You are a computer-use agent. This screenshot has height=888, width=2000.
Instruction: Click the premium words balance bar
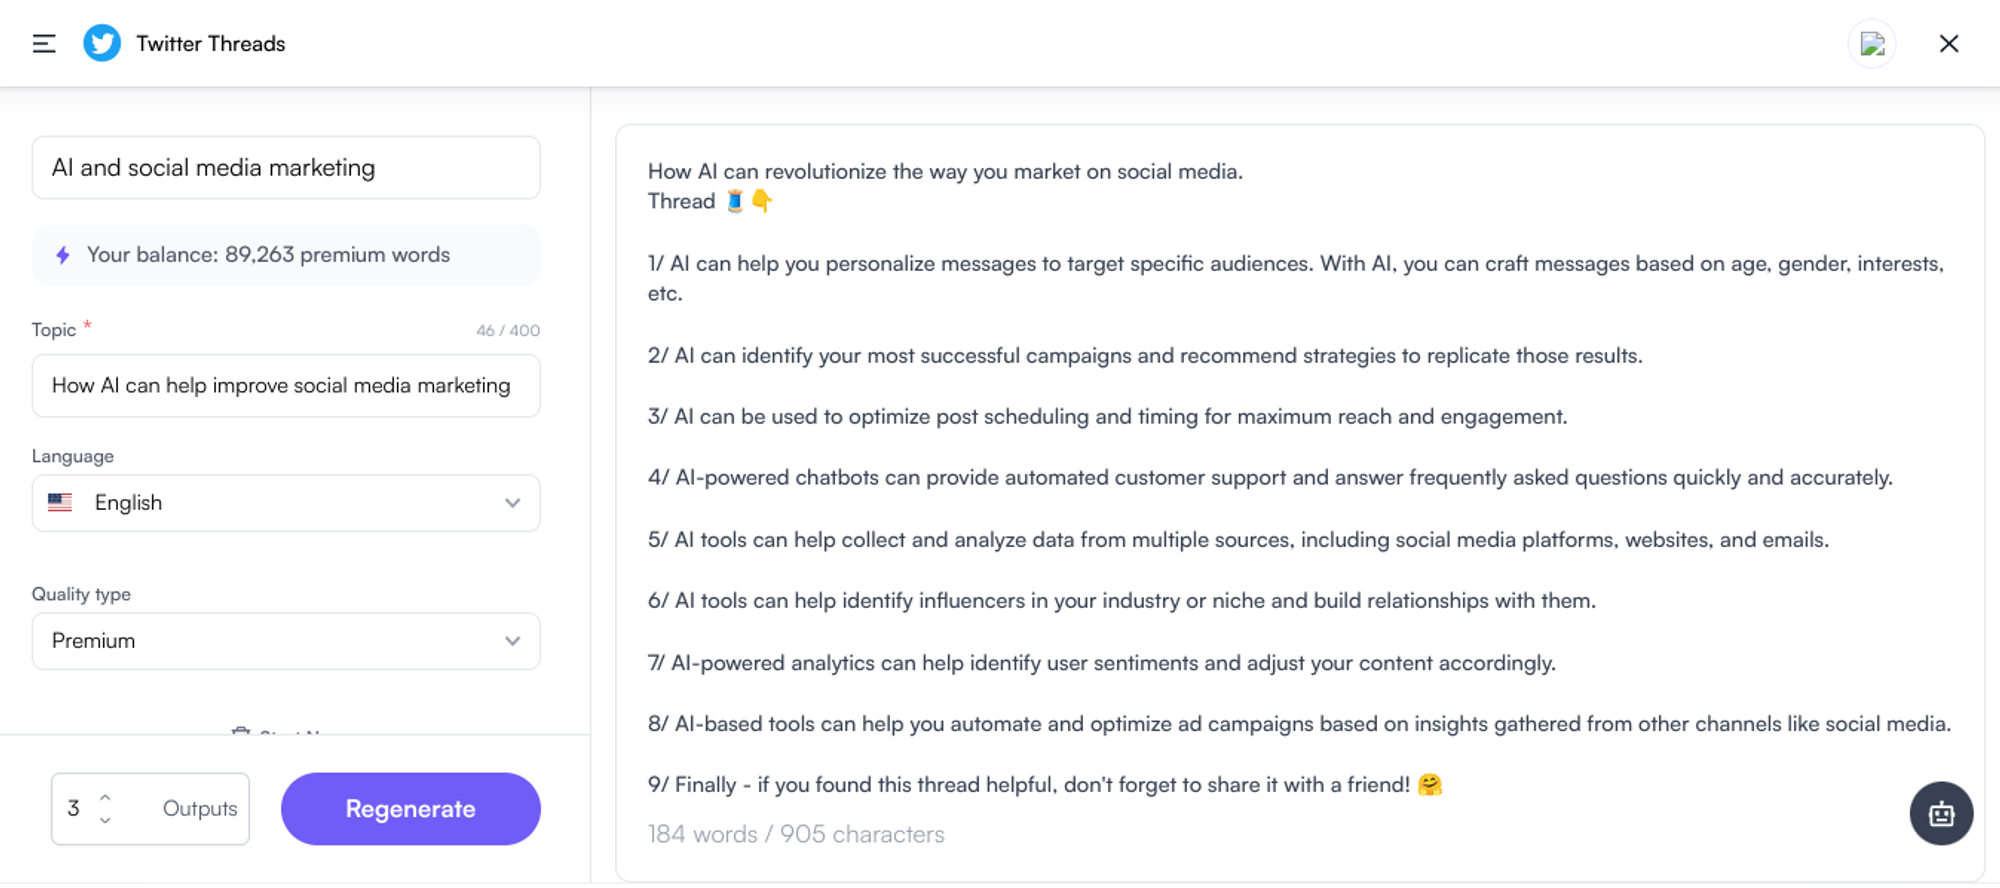[x=285, y=255]
